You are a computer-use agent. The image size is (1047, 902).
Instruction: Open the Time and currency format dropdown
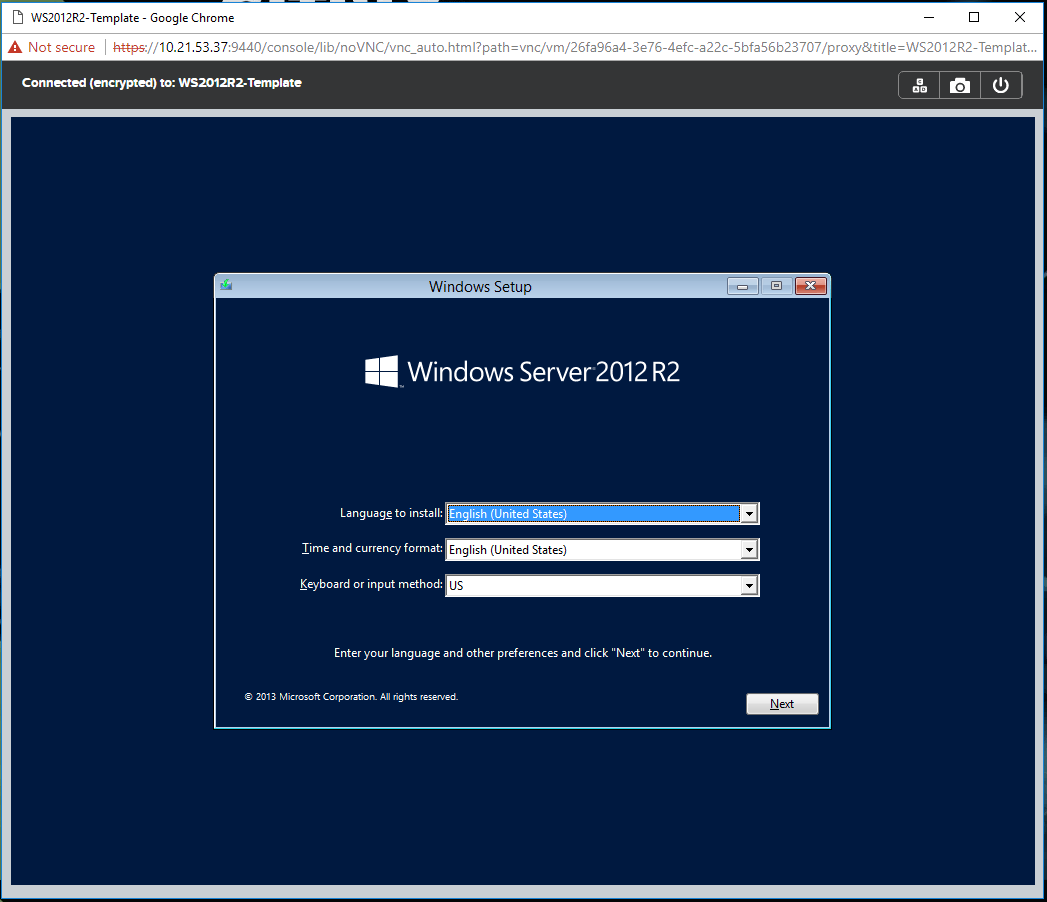pos(749,549)
